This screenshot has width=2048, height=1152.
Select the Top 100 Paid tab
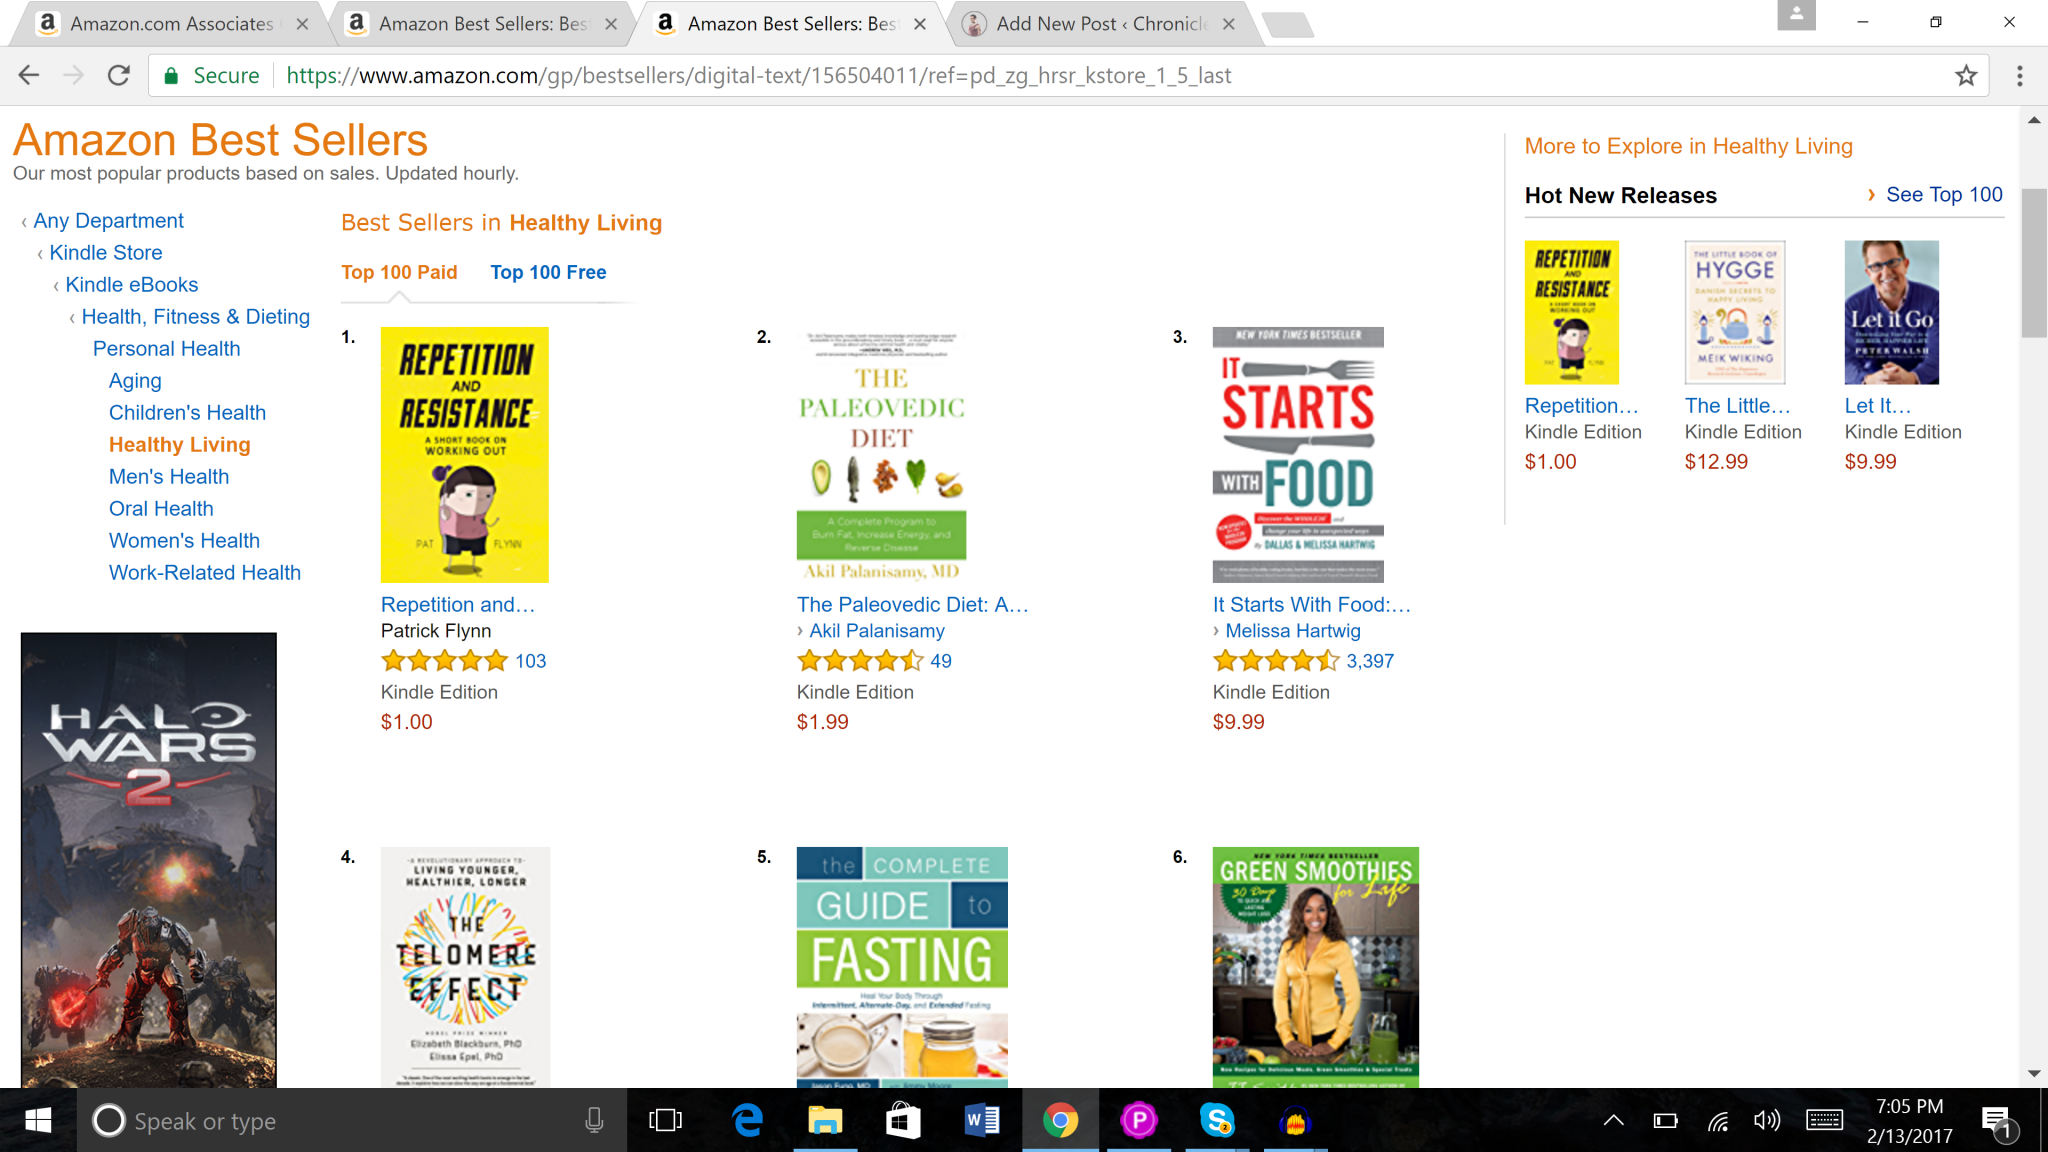pos(399,272)
